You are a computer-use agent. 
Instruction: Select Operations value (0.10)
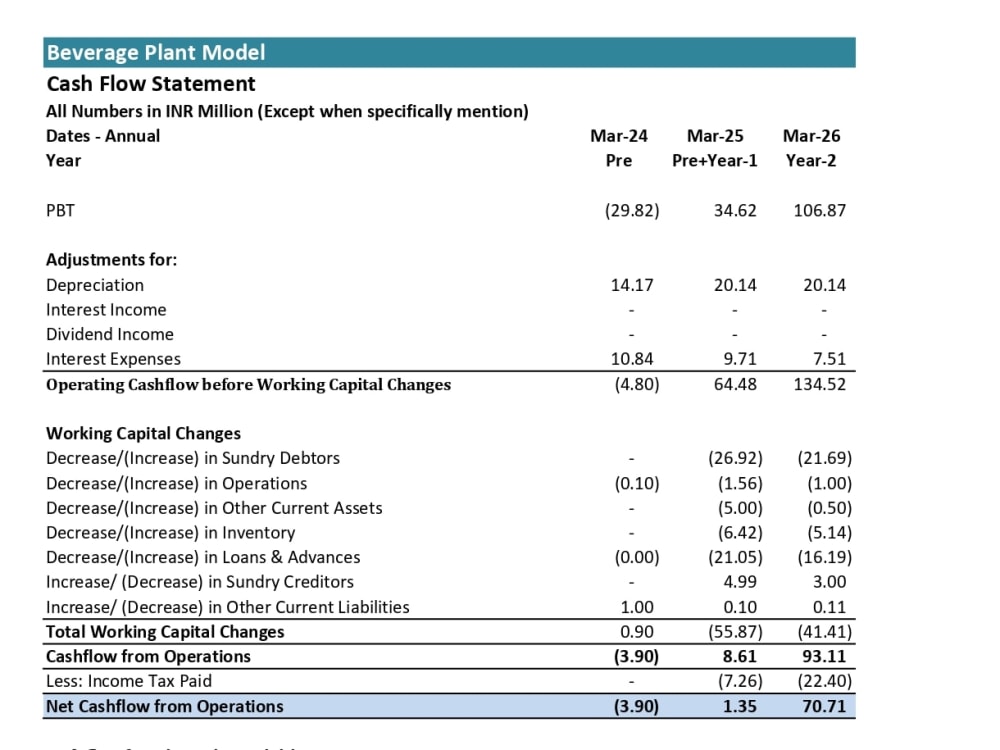637,483
